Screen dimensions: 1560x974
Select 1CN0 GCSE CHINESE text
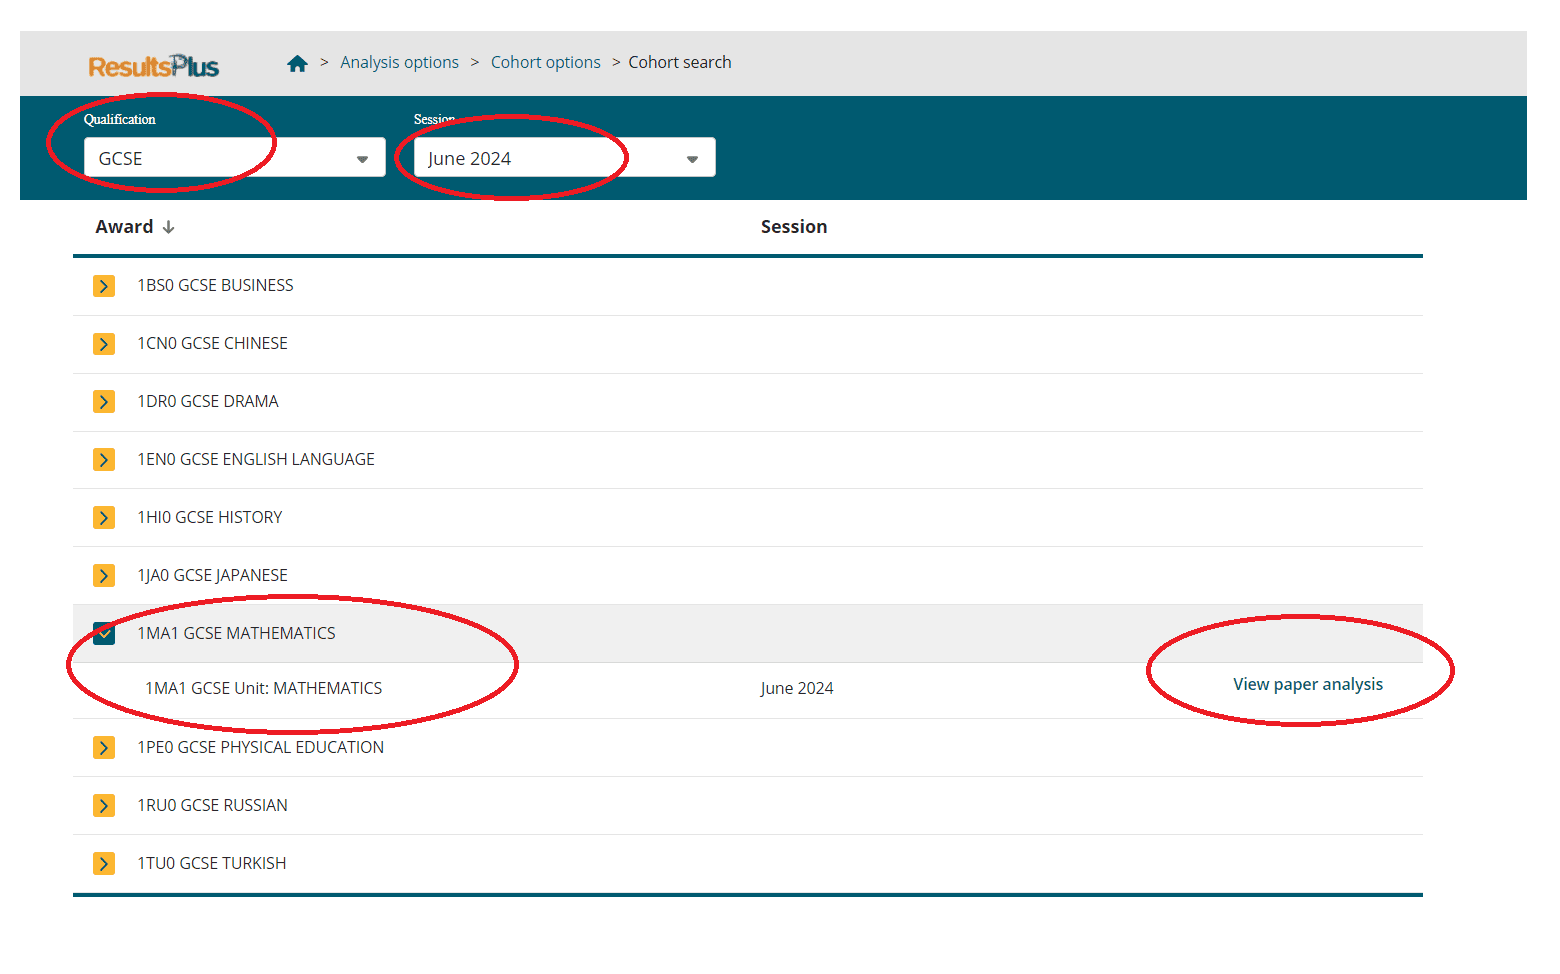coord(213,344)
